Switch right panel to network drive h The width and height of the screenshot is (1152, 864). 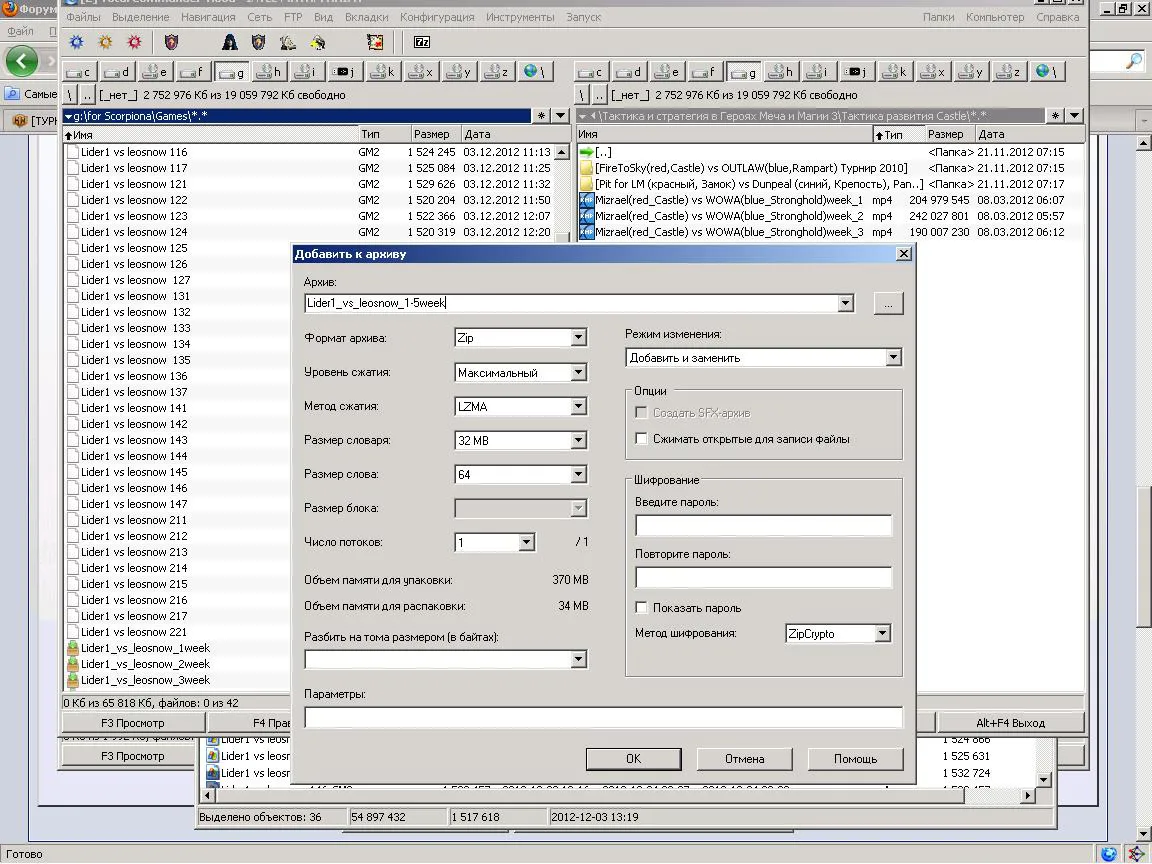point(780,72)
